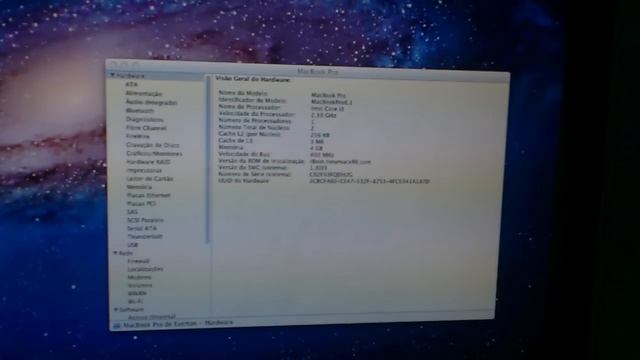640x360 pixels.
Task: Click 'Cache L2 (por Núcleo)' label
Action: [249, 134]
